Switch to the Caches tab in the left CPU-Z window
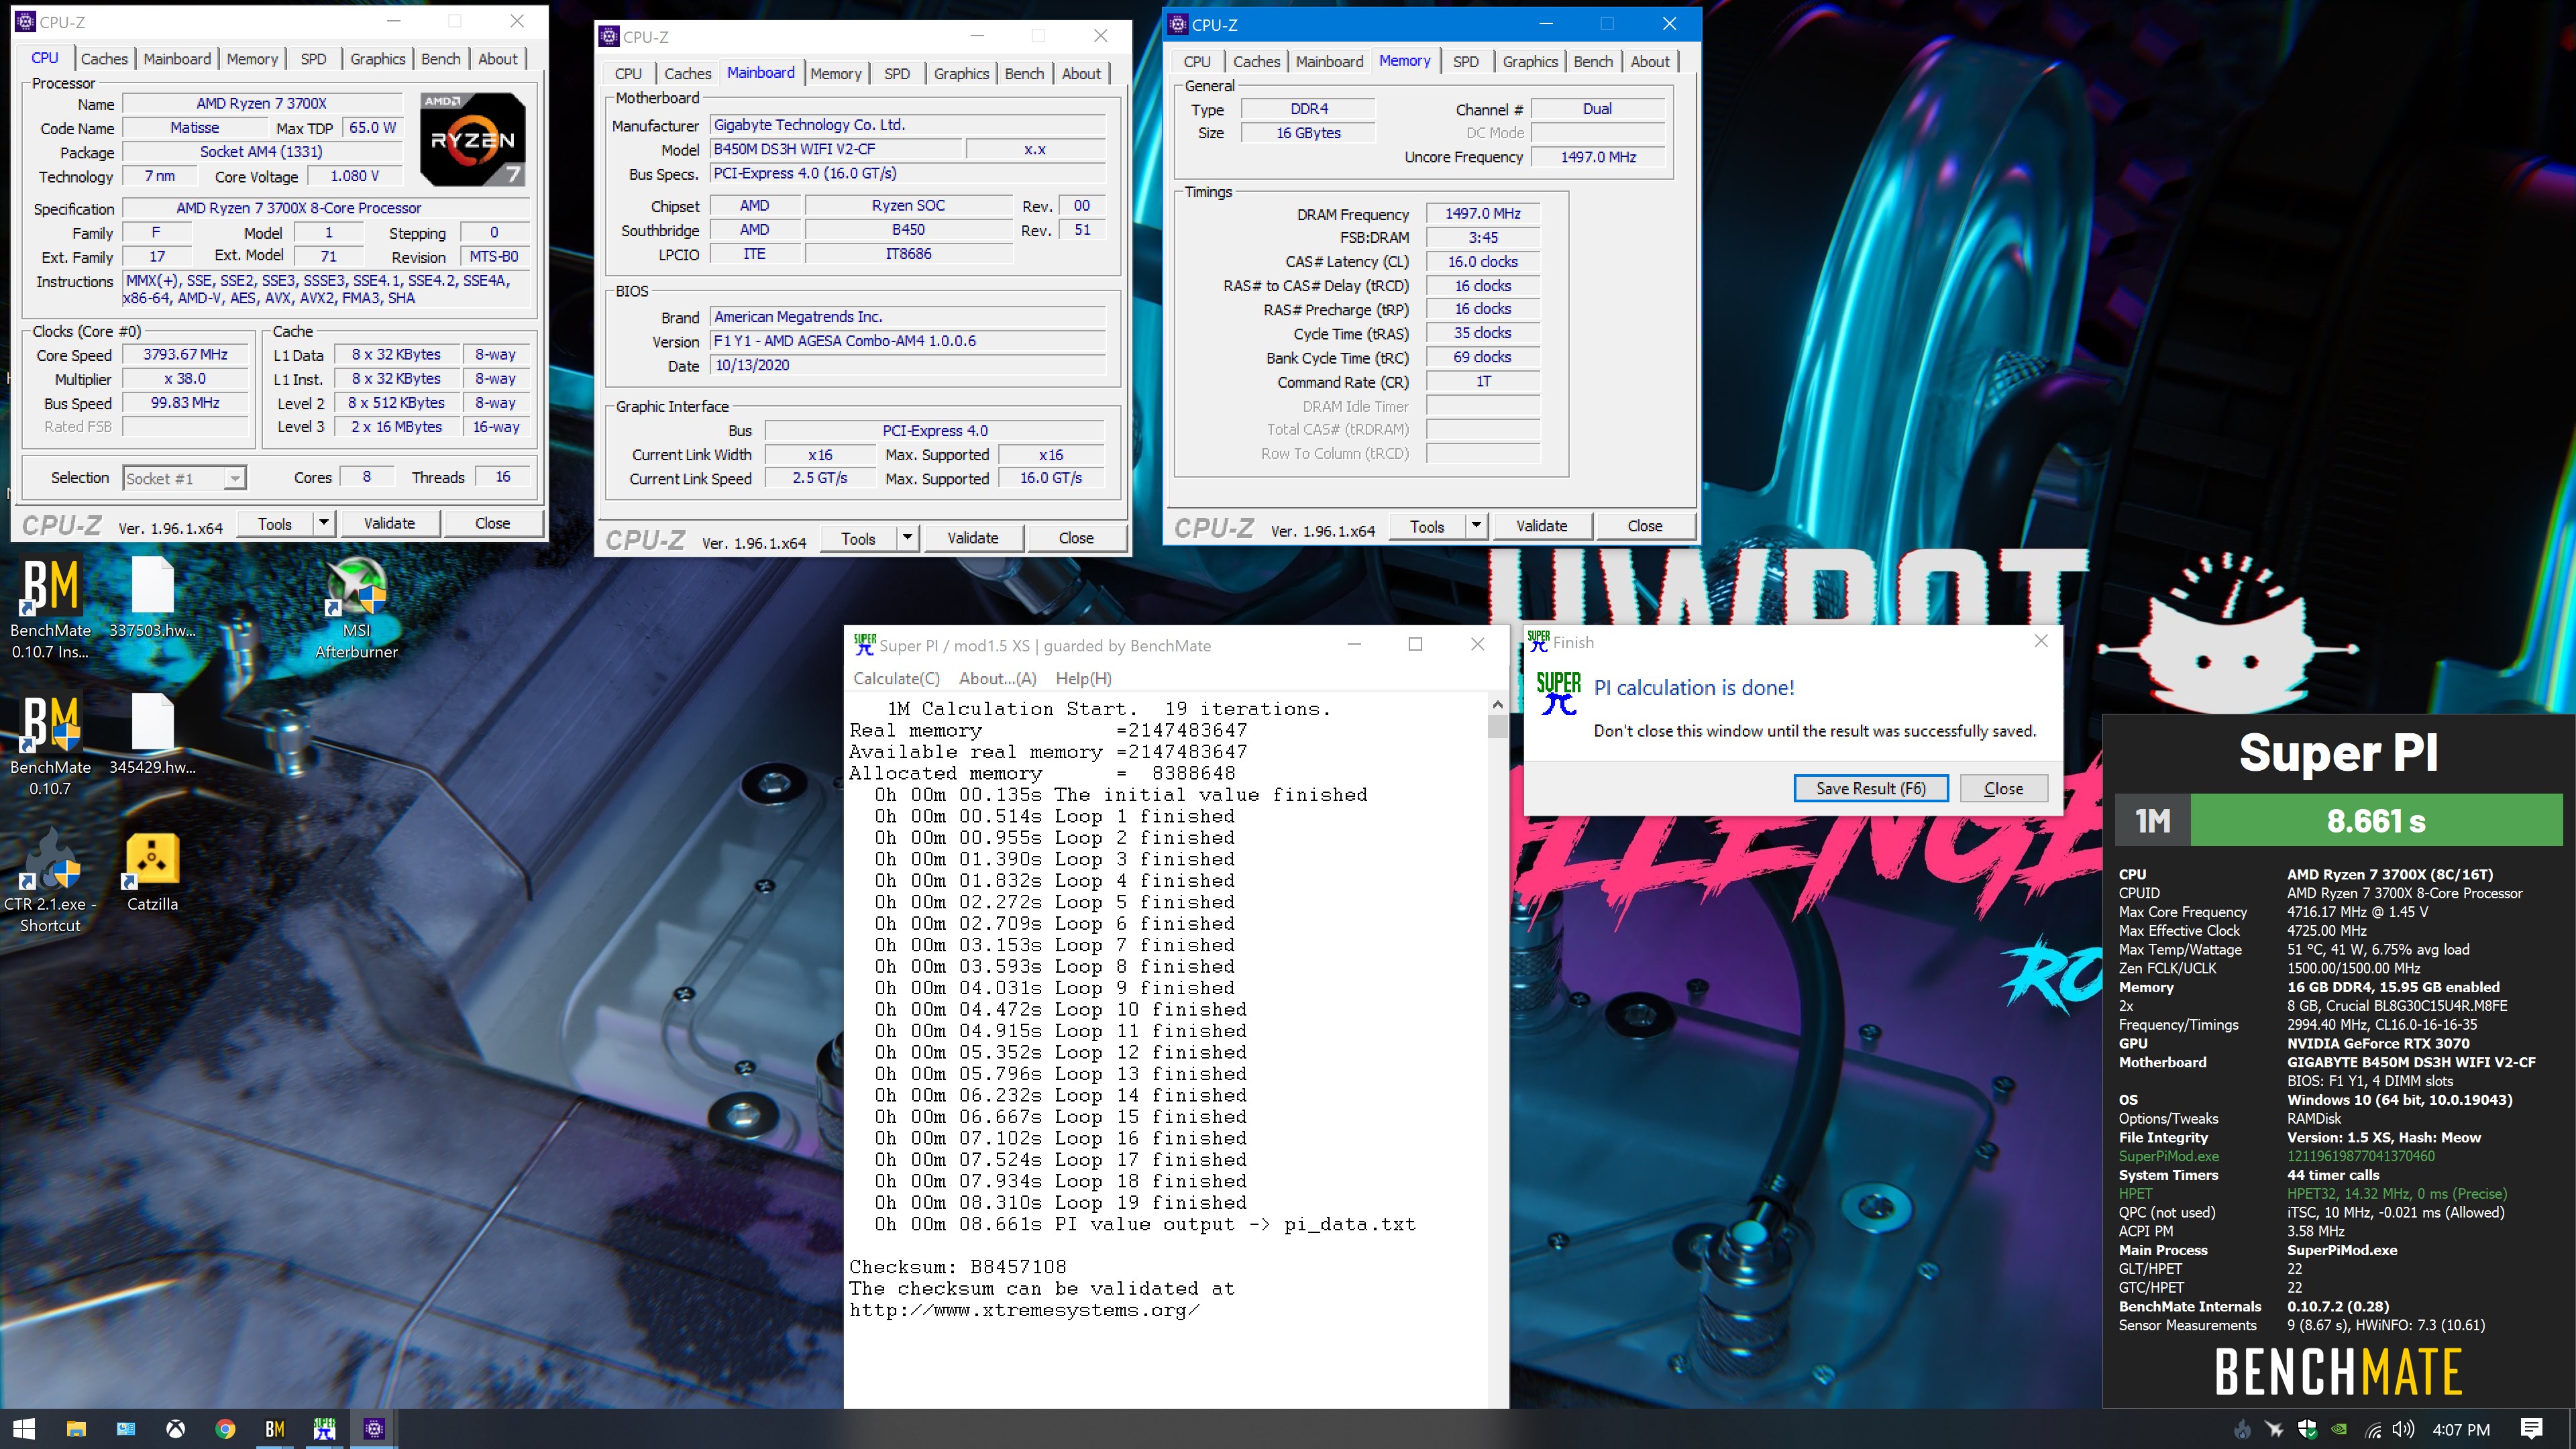 104,59
